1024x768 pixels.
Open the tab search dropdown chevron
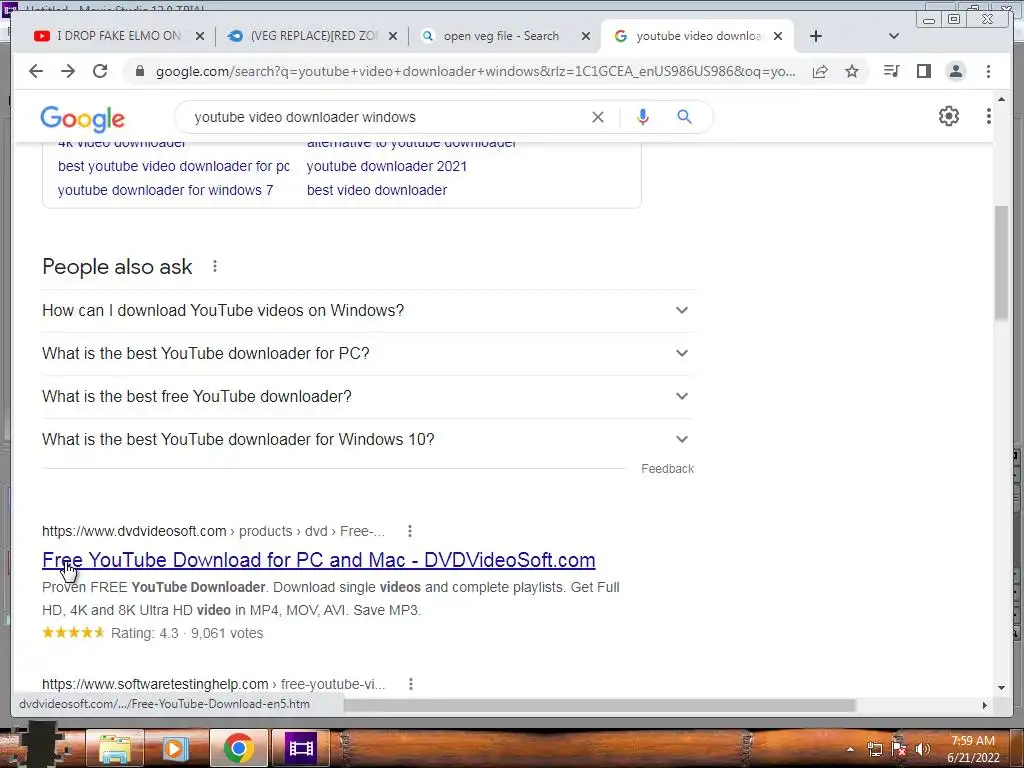[x=894, y=36]
